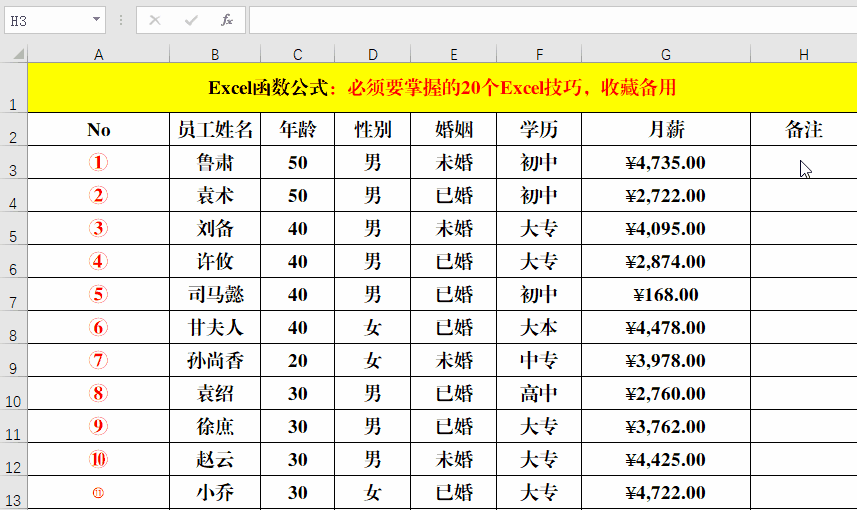
Task: Click the 备注 header cell
Action: (x=803, y=130)
